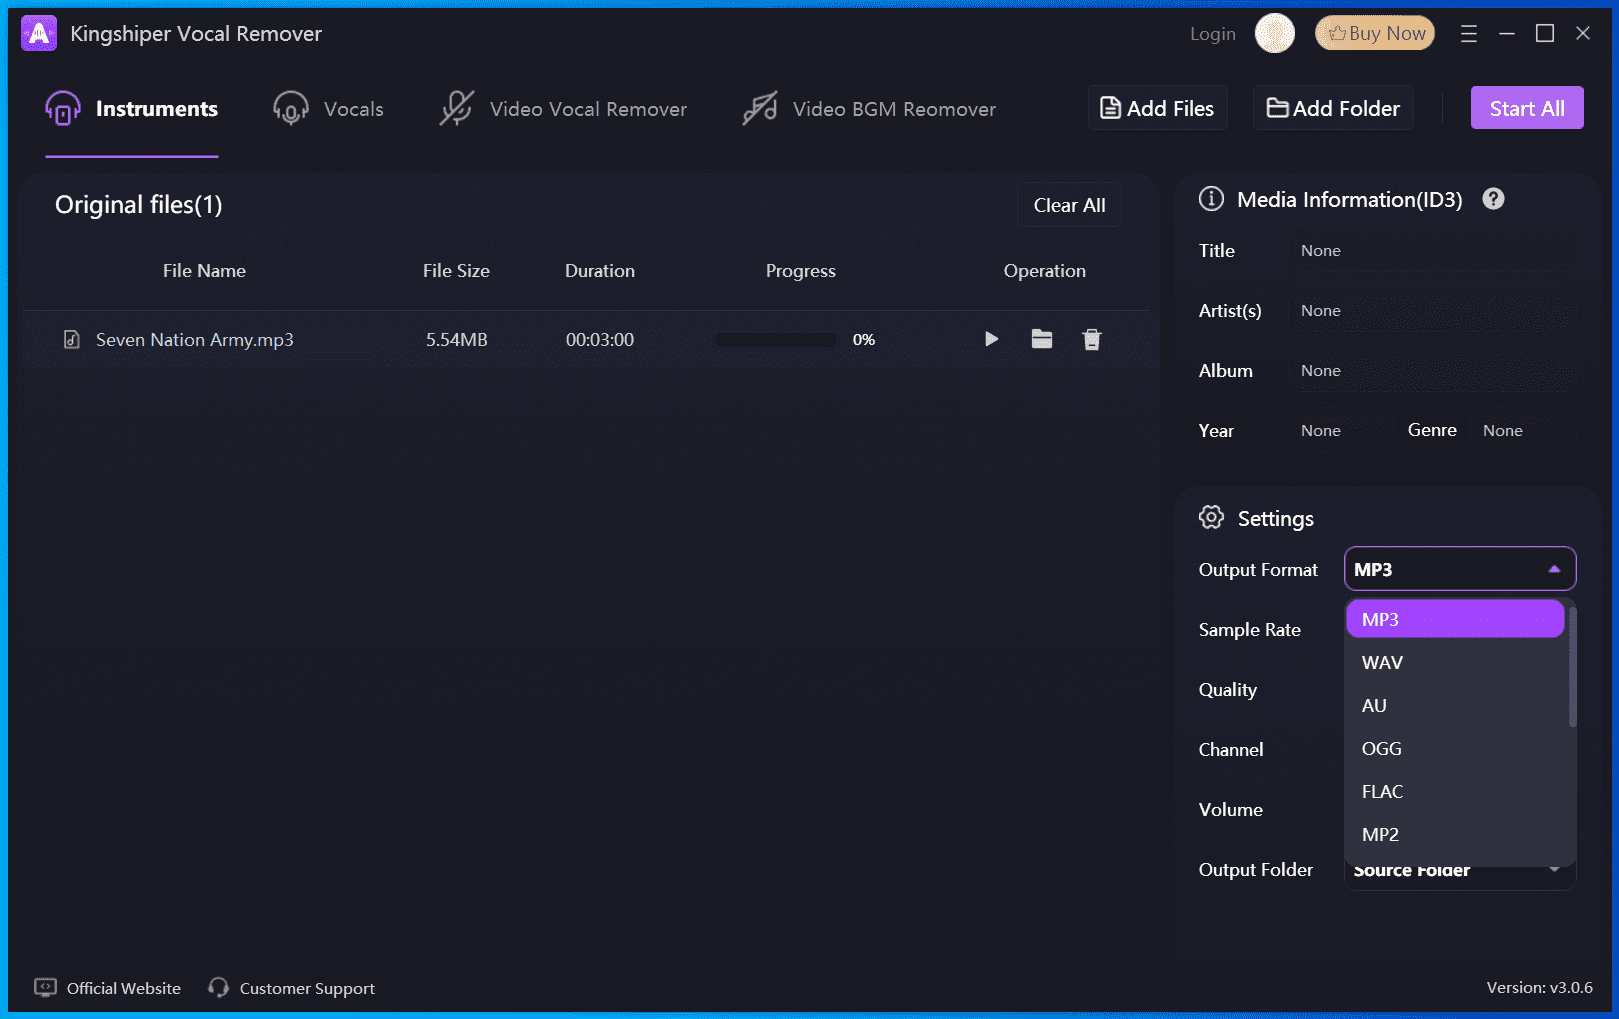
Task: Click the File Name column header
Action: click(204, 271)
